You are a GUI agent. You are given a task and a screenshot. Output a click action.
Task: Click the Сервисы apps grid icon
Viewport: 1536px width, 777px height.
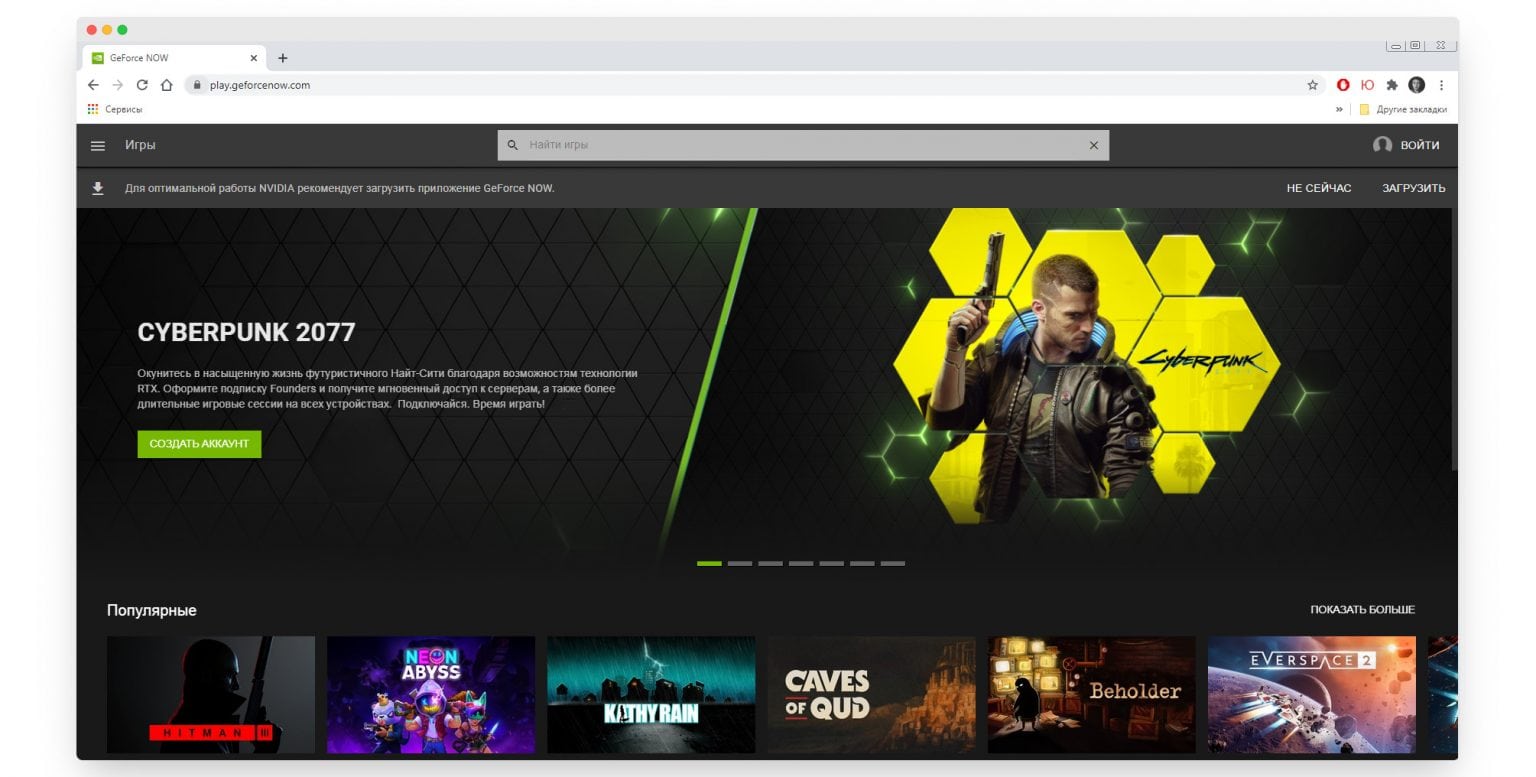(x=93, y=109)
